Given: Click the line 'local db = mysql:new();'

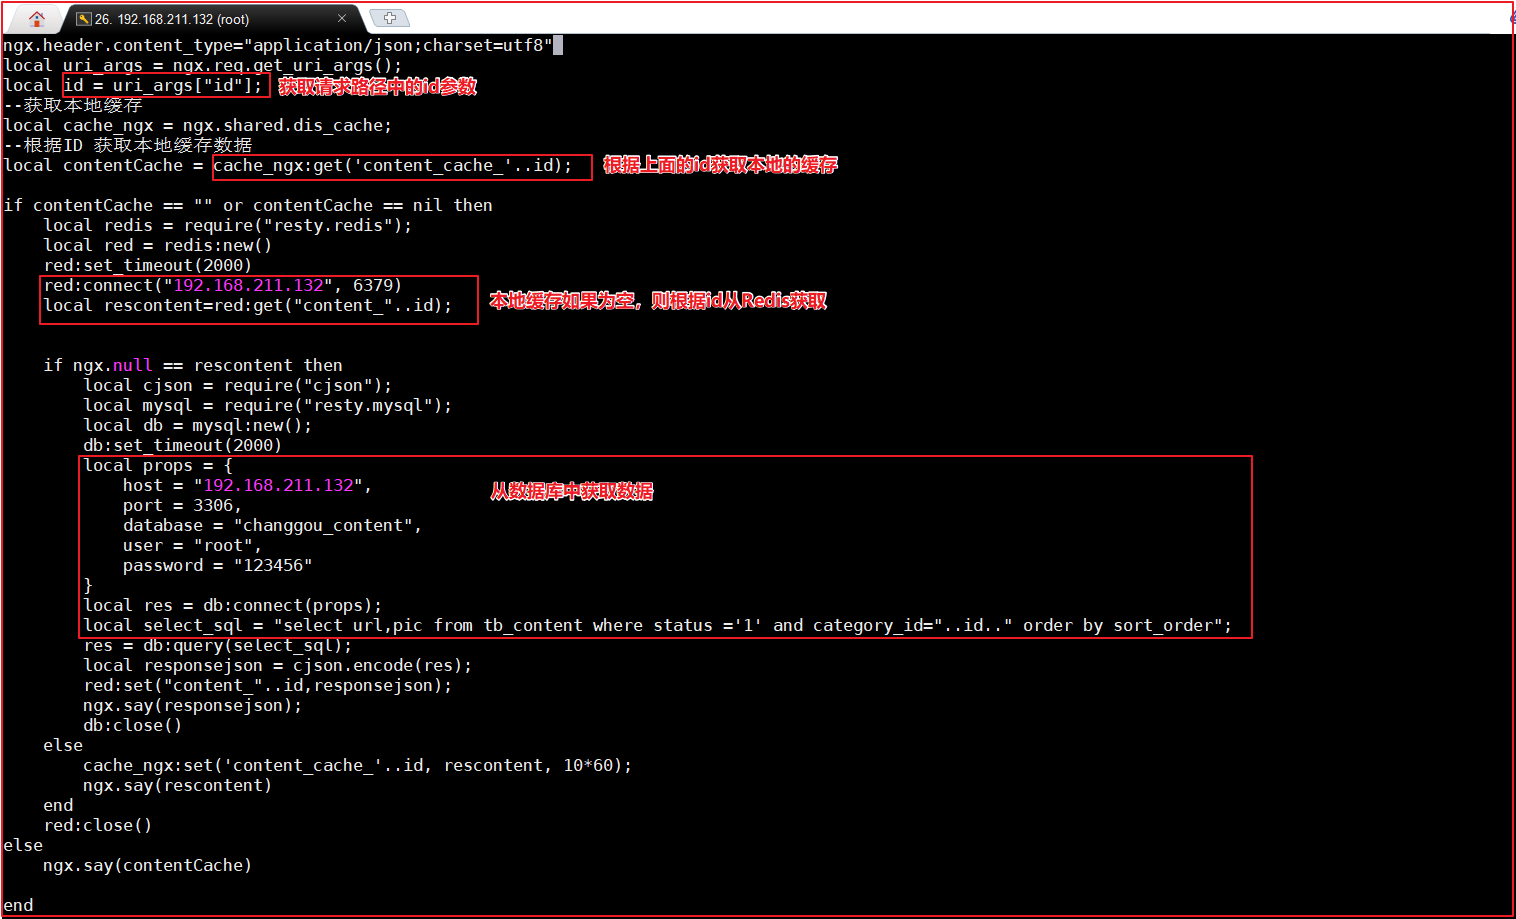Looking at the screenshot, I should tap(198, 425).
